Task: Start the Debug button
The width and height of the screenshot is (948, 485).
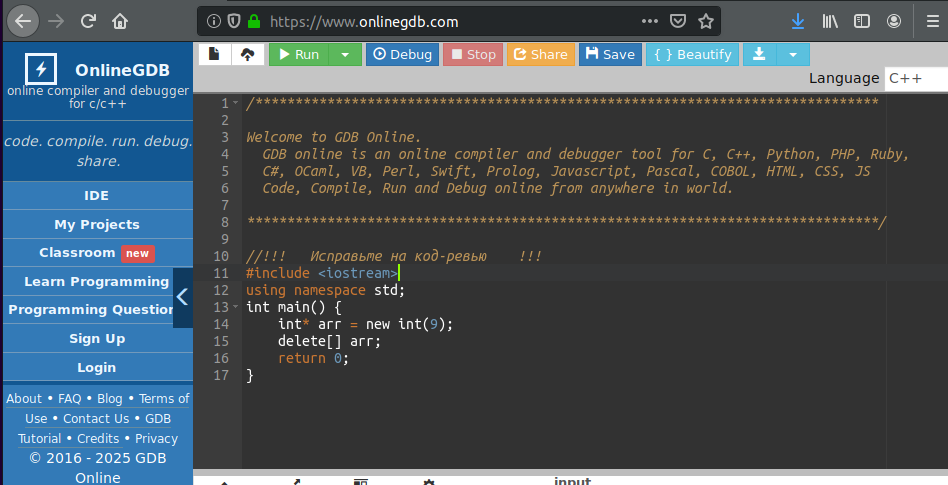Action: tap(403, 54)
